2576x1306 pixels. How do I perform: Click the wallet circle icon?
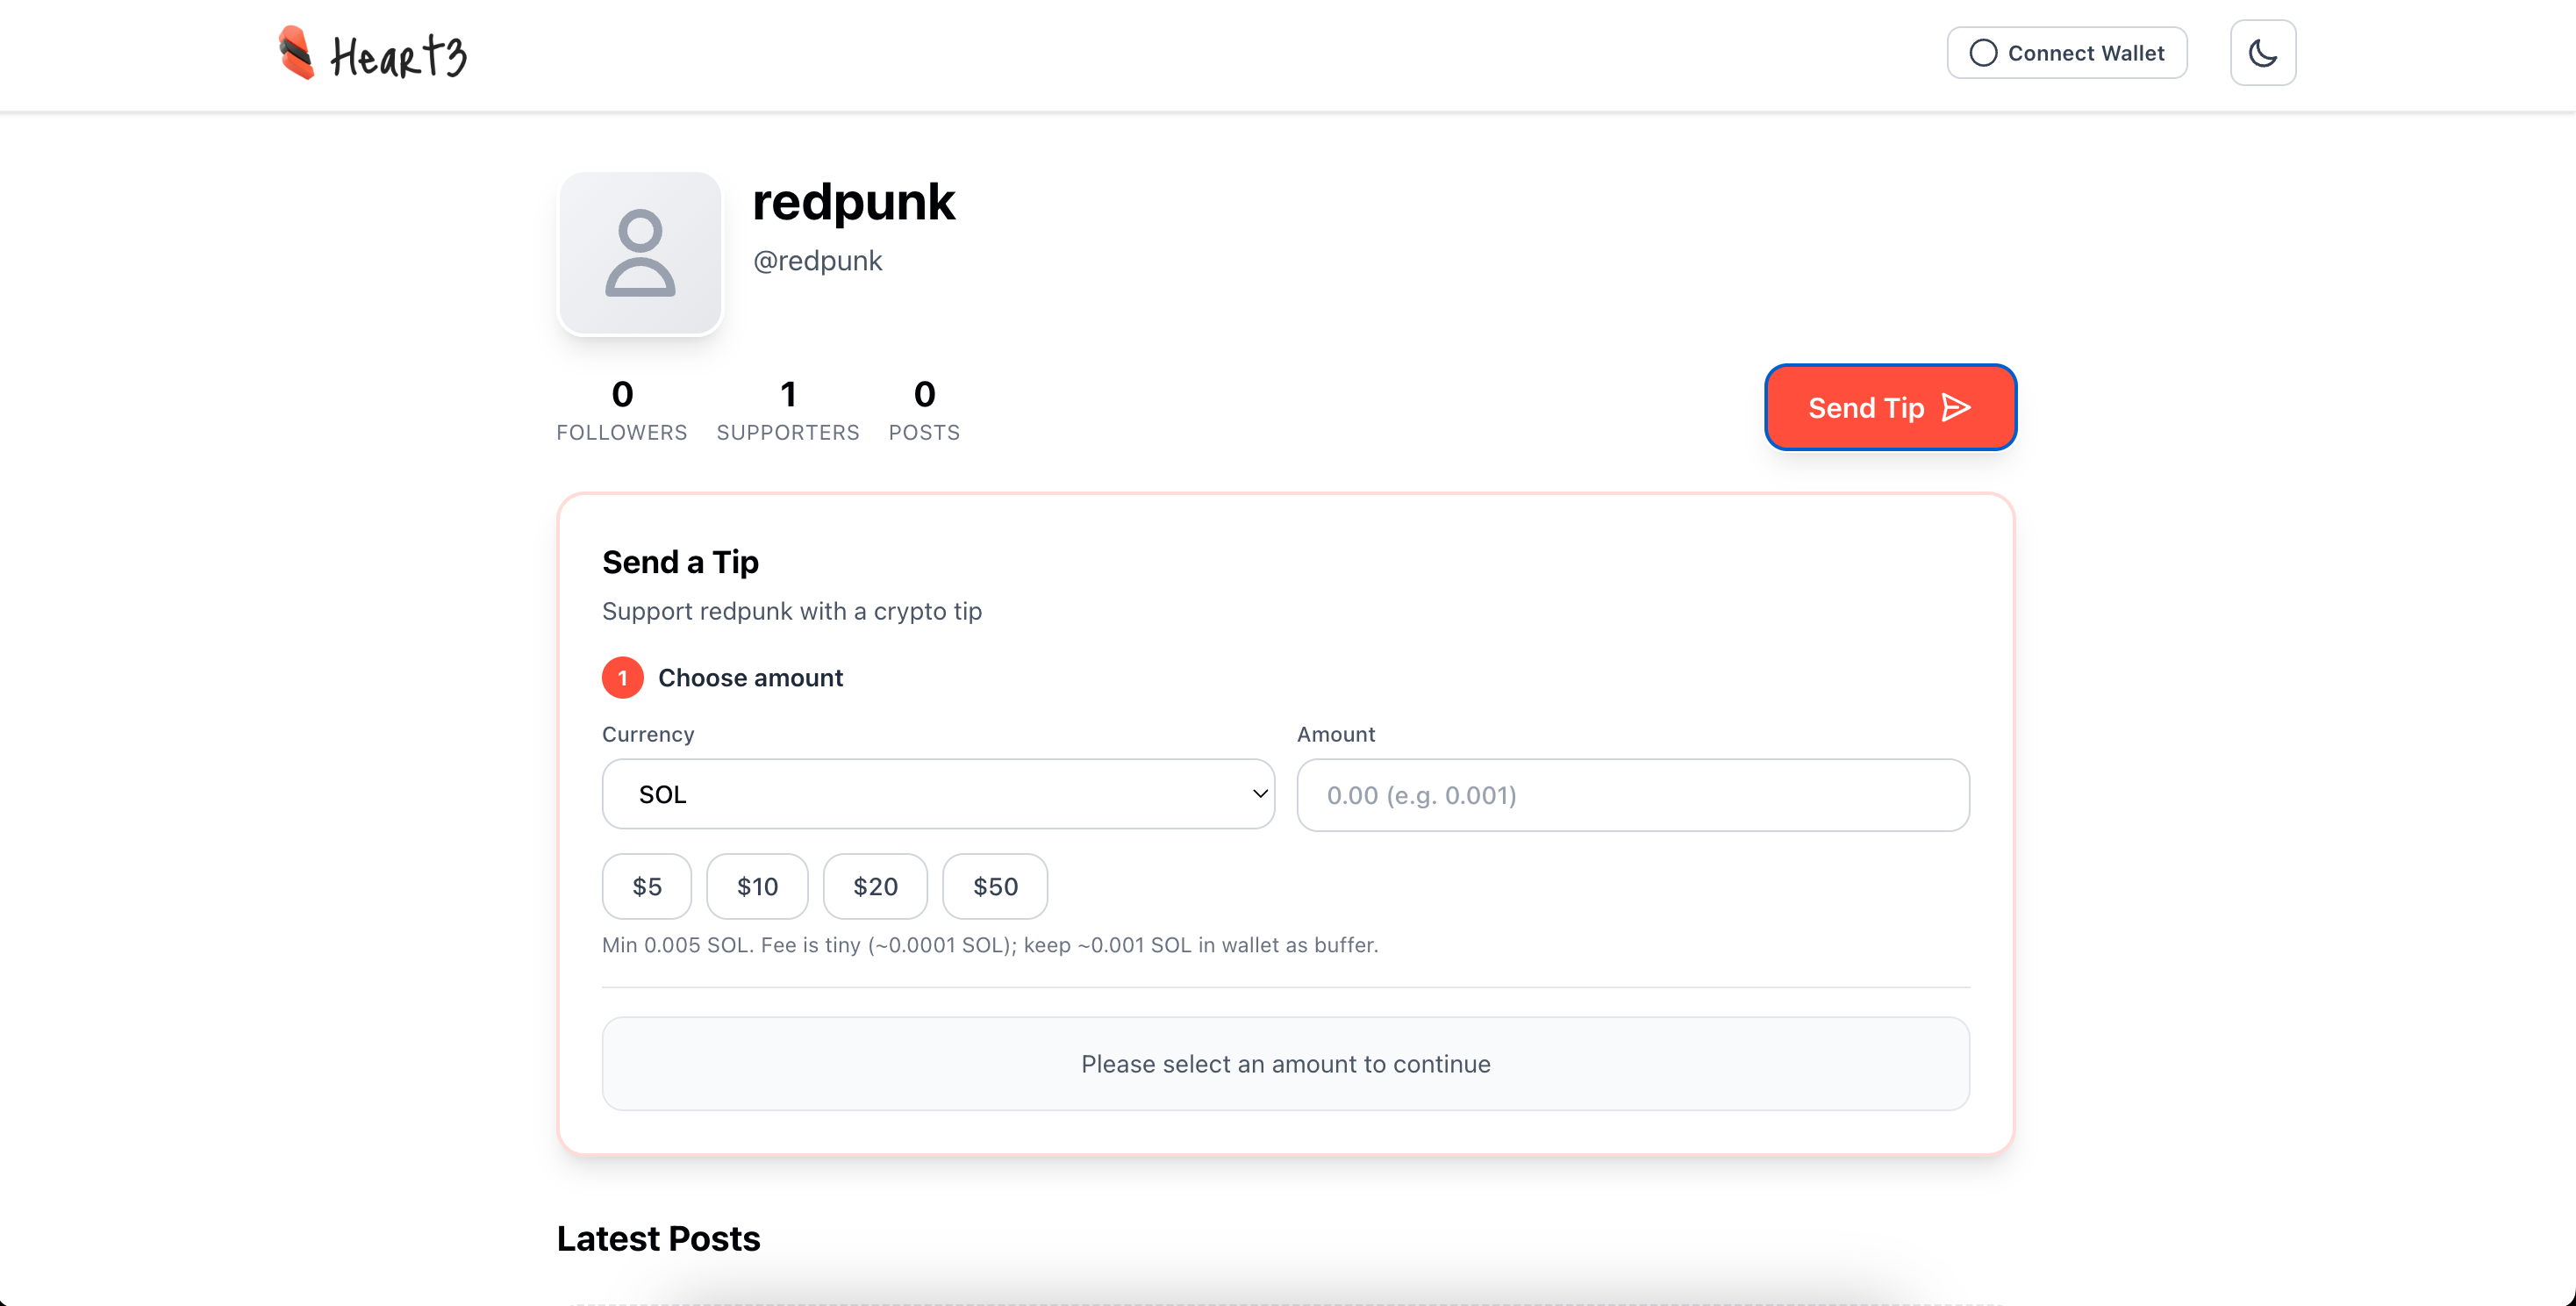tap(1983, 53)
